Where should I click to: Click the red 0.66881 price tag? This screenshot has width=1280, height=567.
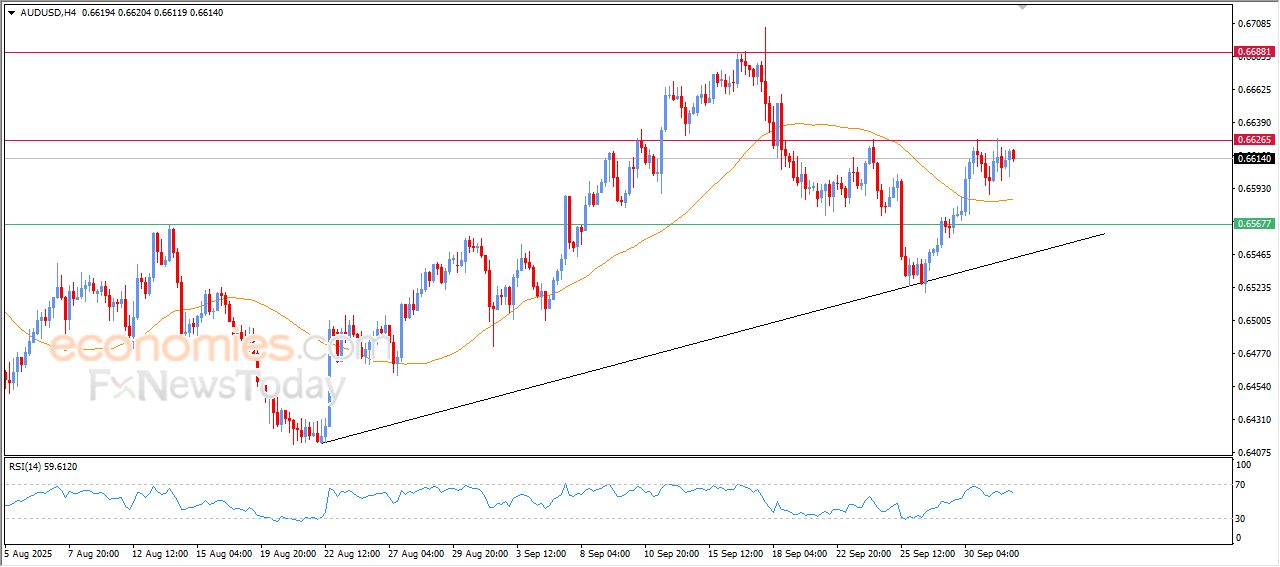(x=1254, y=51)
